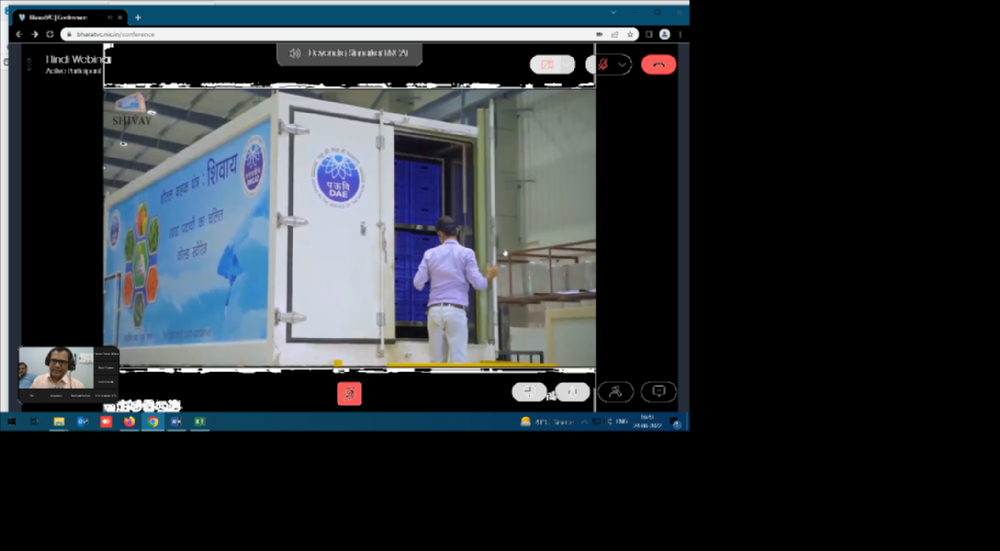Select the self-view video thumbnail

tap(57, 368)
